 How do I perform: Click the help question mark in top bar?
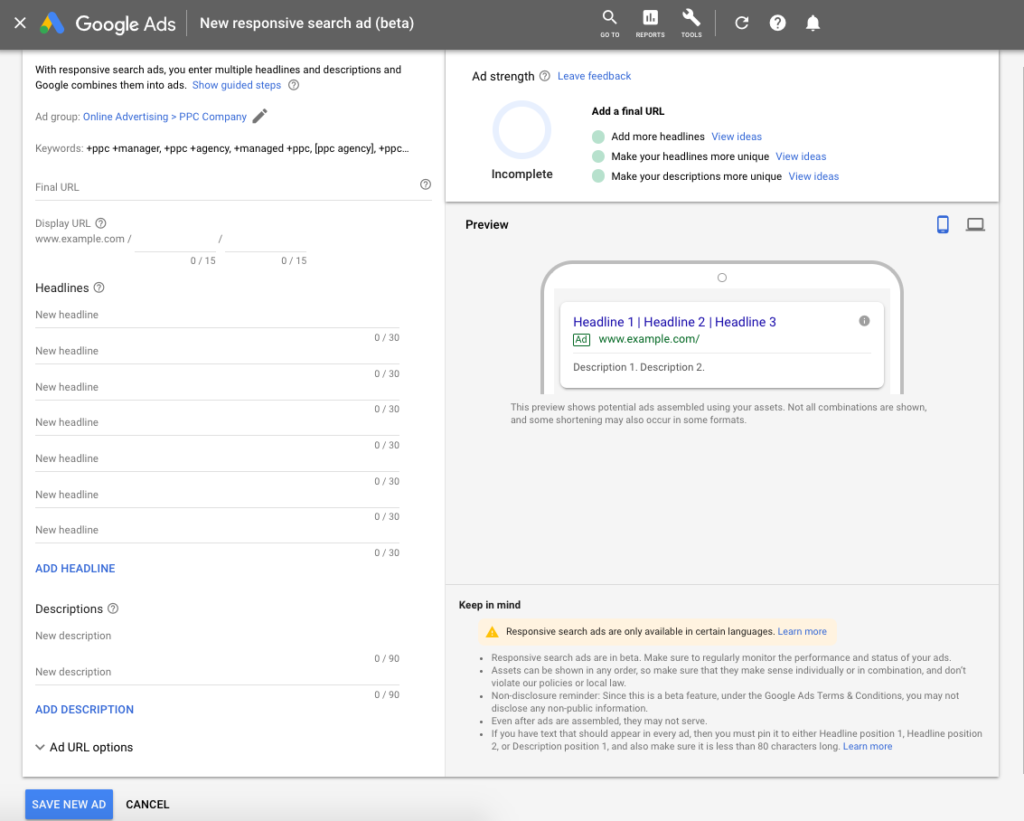[x=777, y=22]
